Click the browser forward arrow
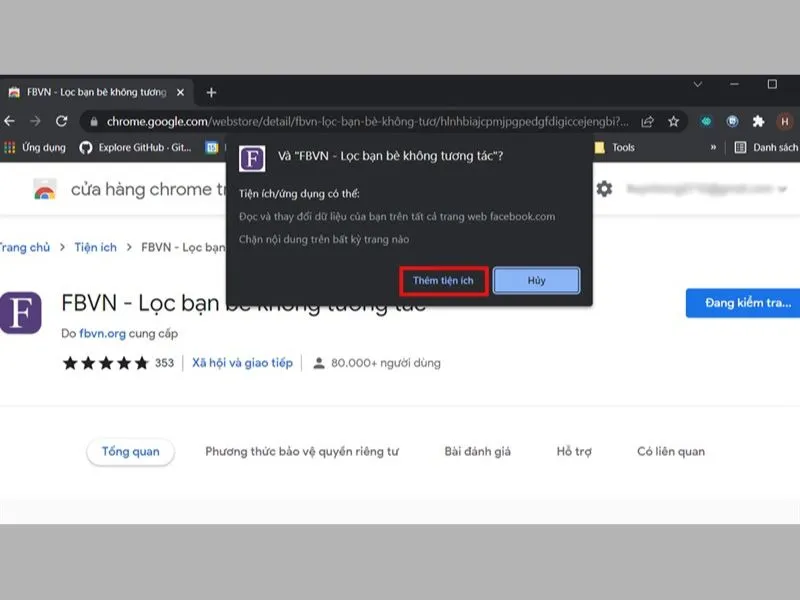This screenshot has width=800, height=600. 35,121
